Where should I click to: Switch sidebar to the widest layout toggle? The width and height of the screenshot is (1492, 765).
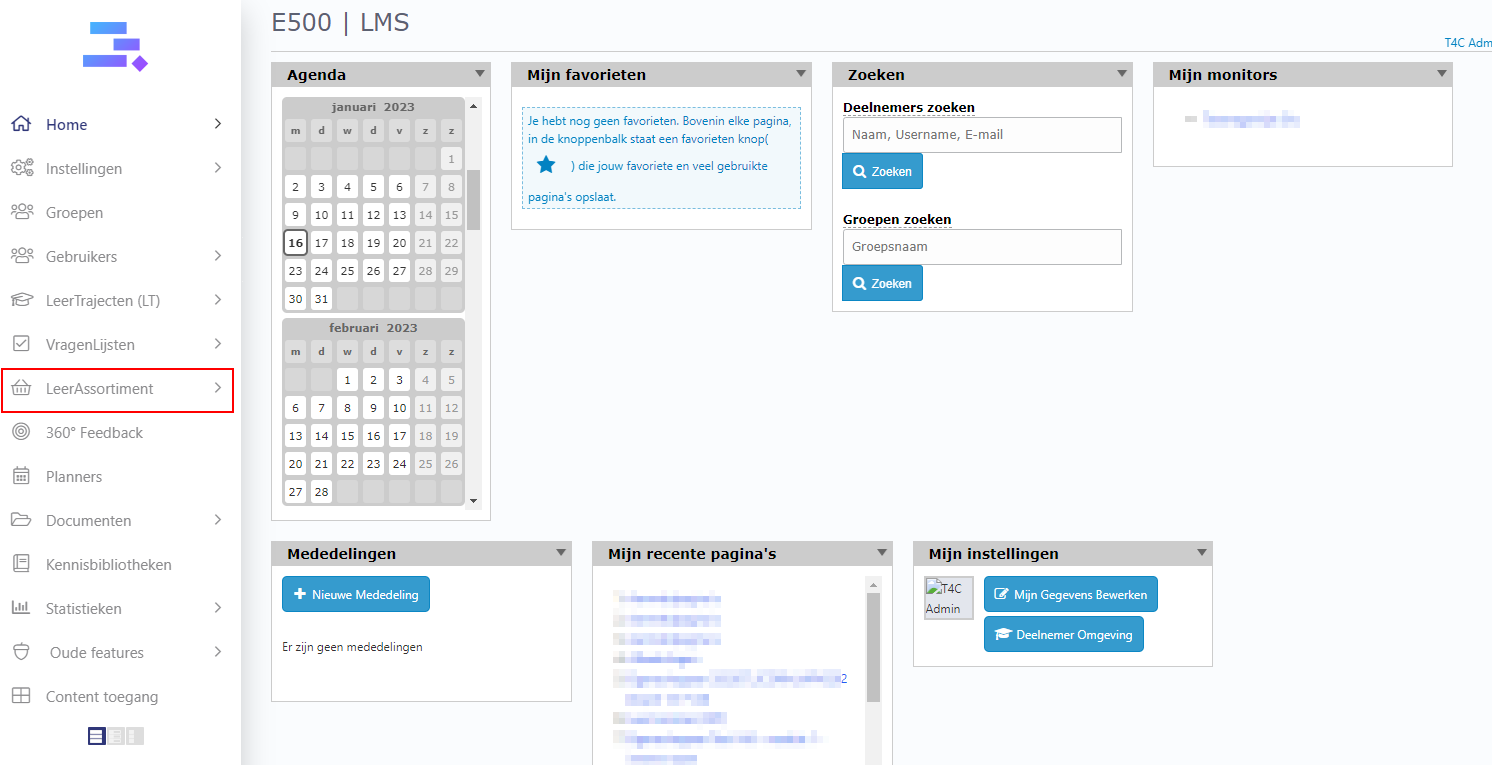pyautogui.click(x=96, y=736)
